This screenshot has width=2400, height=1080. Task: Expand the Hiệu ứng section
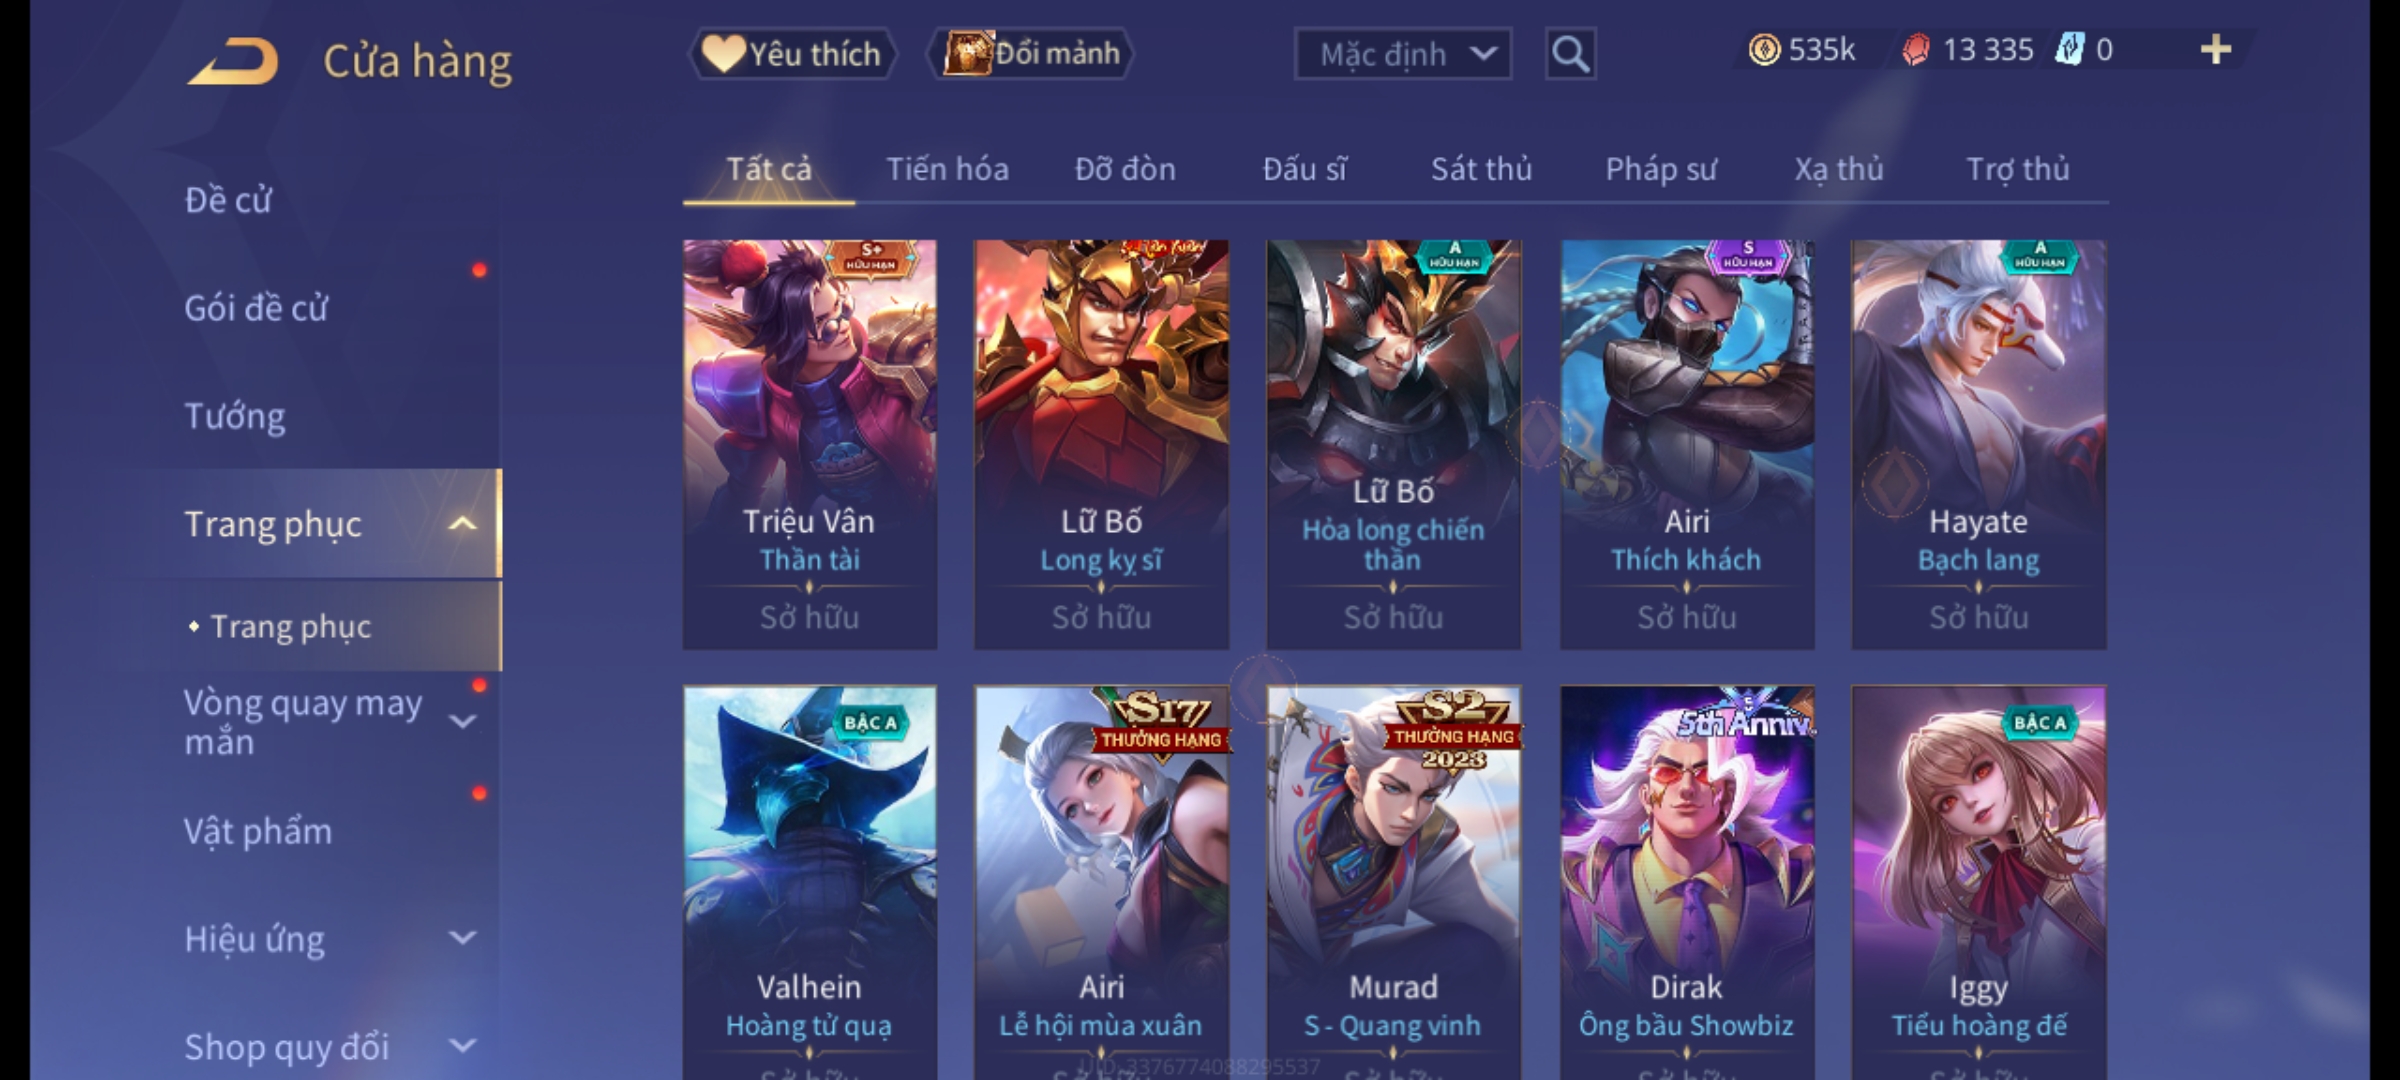(x=463, y=938)
